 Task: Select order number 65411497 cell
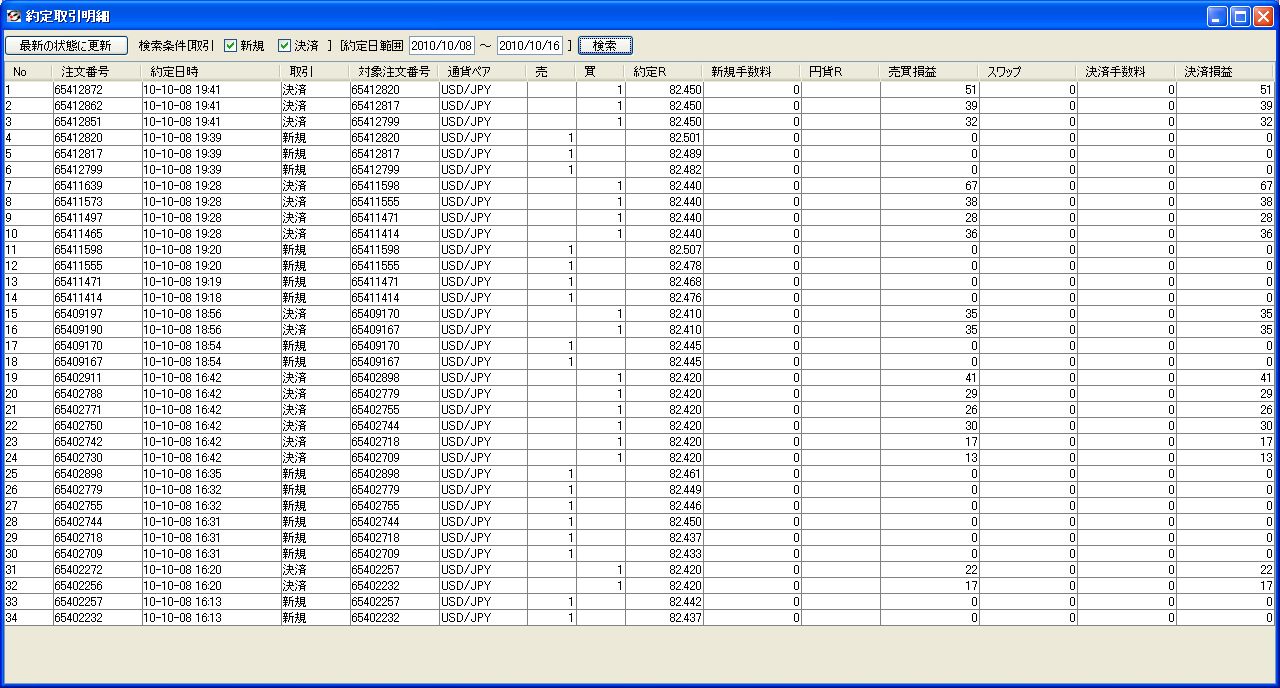(97, 218)
